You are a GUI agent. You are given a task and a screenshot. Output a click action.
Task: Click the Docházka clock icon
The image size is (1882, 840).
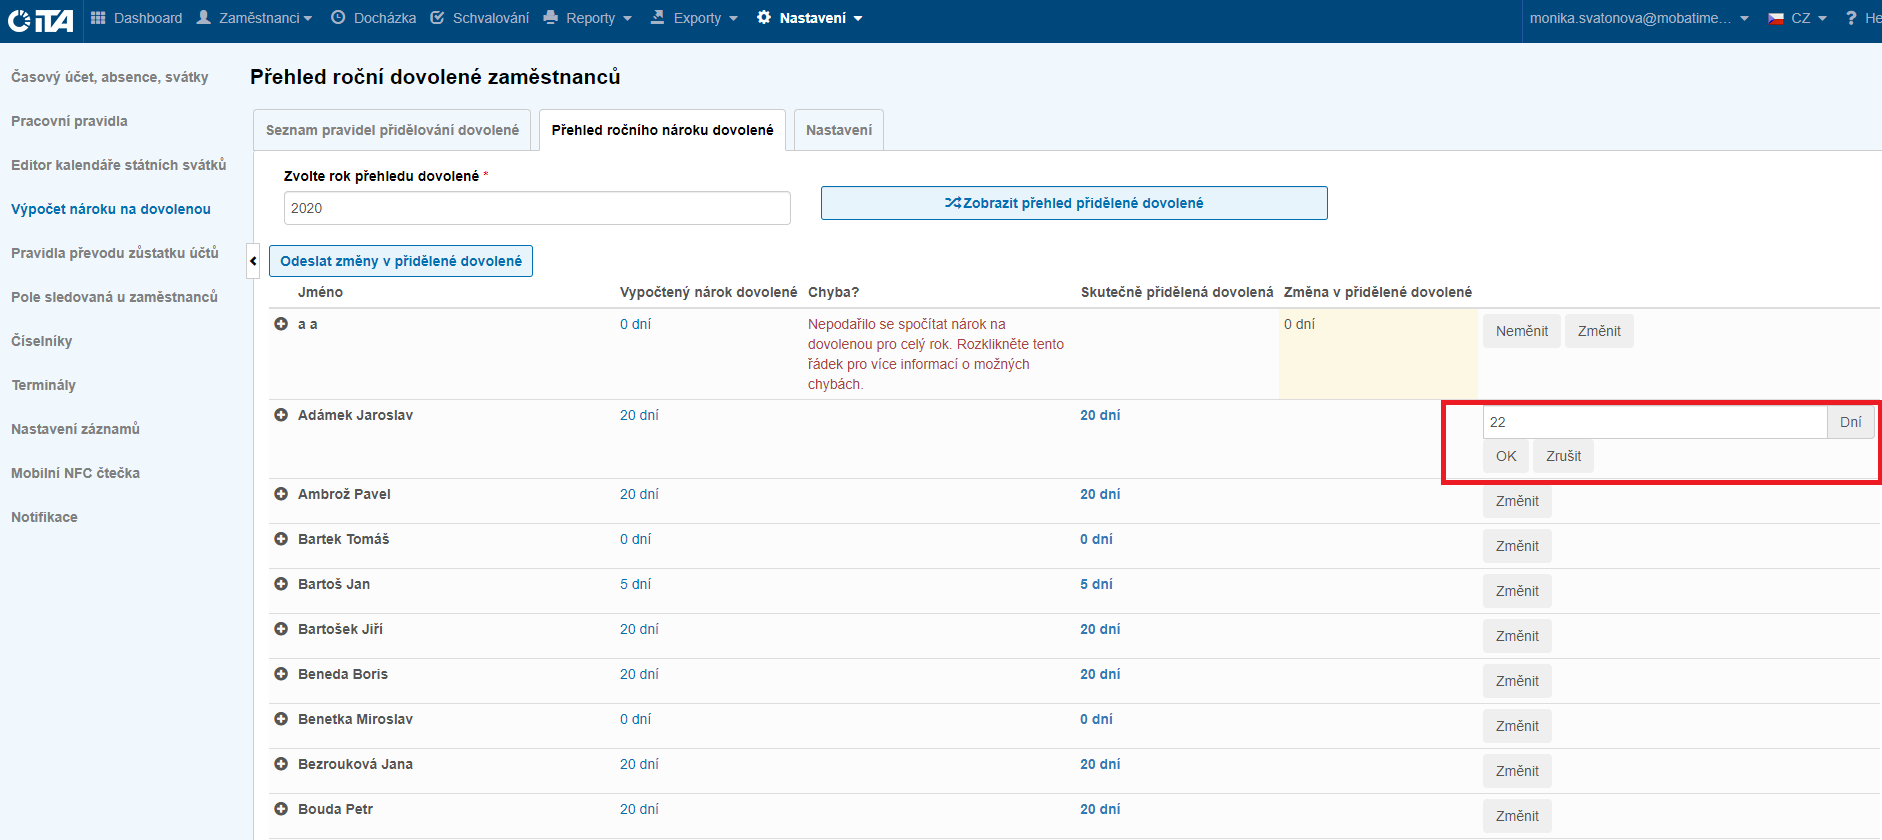338,18
